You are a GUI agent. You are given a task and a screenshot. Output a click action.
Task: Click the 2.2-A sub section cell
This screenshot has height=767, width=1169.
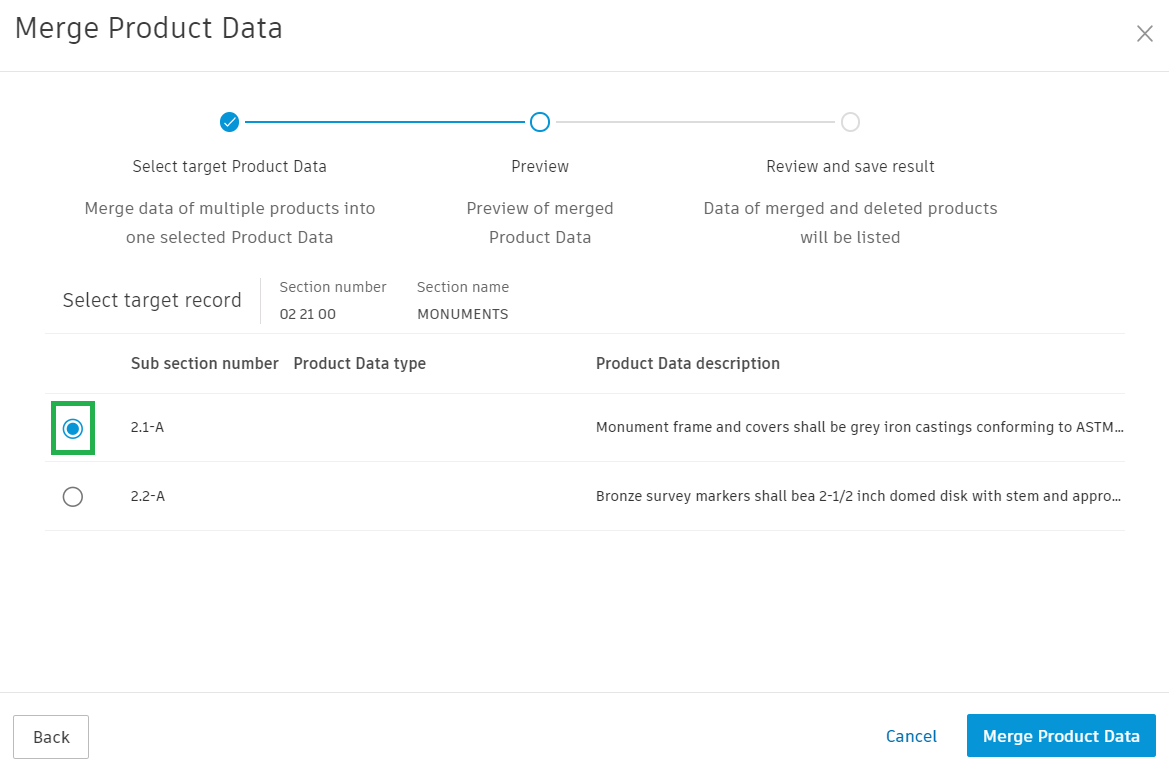coord(148,496)
